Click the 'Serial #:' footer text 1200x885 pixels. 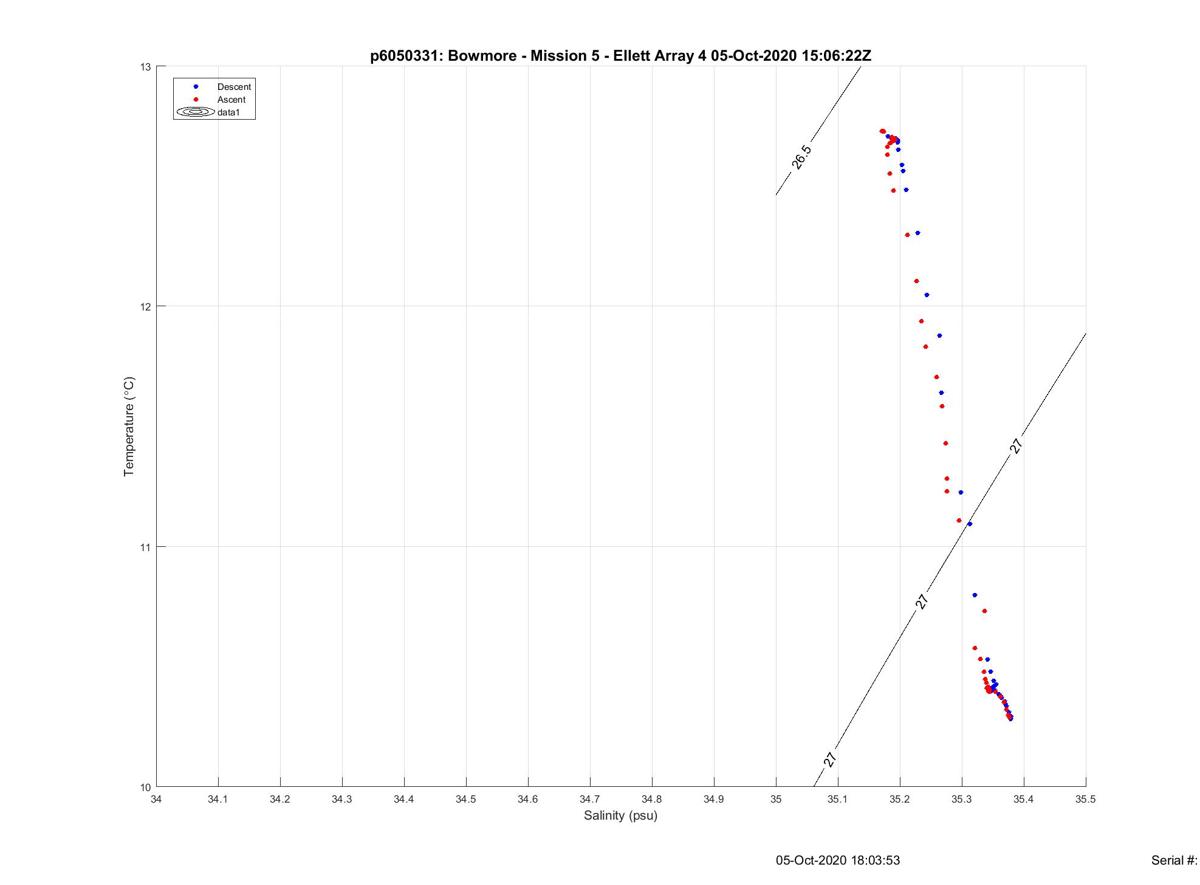1175,861
